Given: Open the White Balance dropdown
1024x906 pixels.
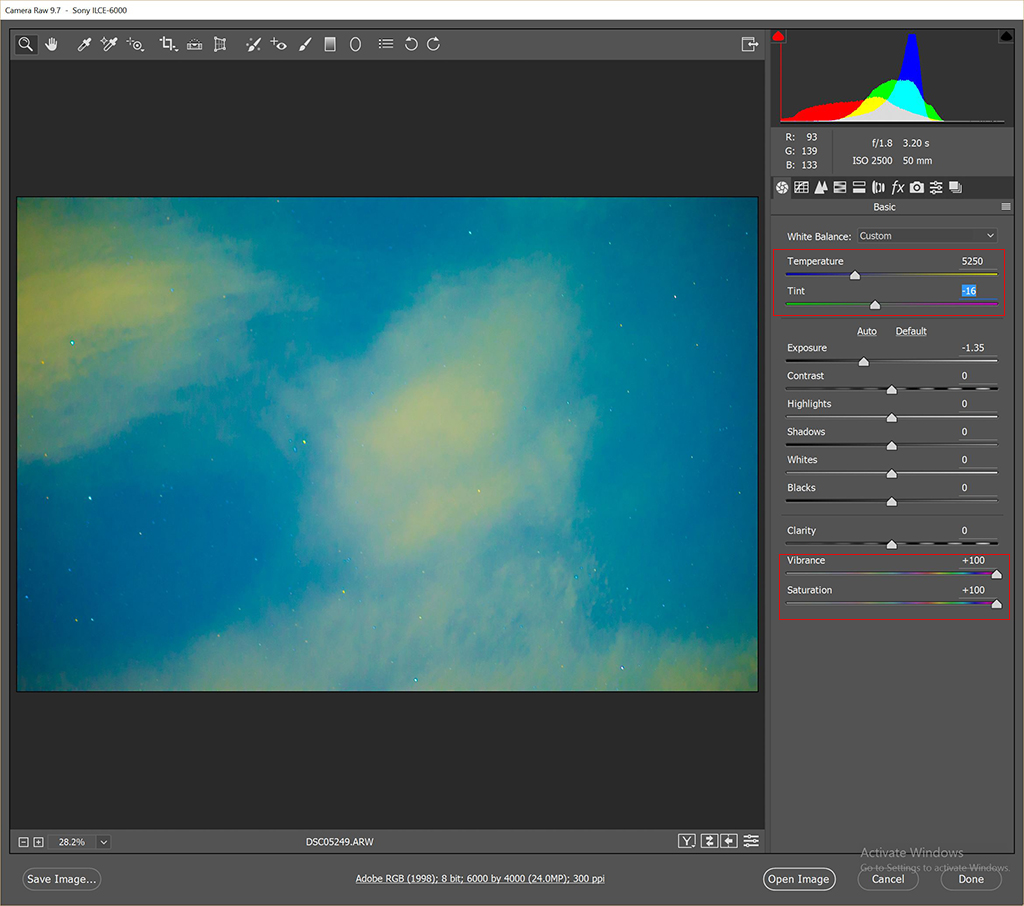Looking at the screenshot, I should coord(927,236).
